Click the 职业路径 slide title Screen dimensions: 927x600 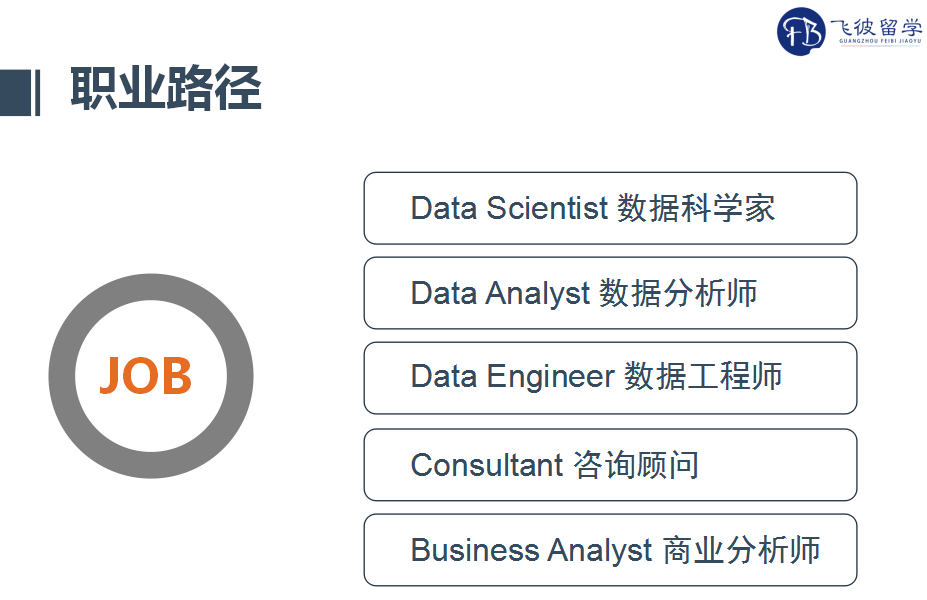[166, 88]
